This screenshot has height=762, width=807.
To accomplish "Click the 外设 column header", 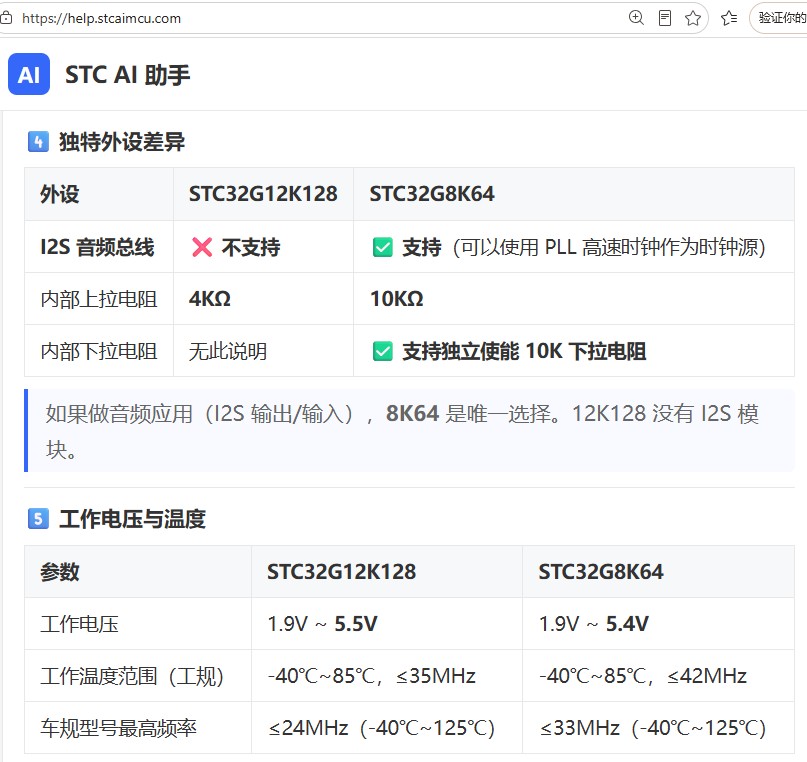I will (x=60, y=194).
